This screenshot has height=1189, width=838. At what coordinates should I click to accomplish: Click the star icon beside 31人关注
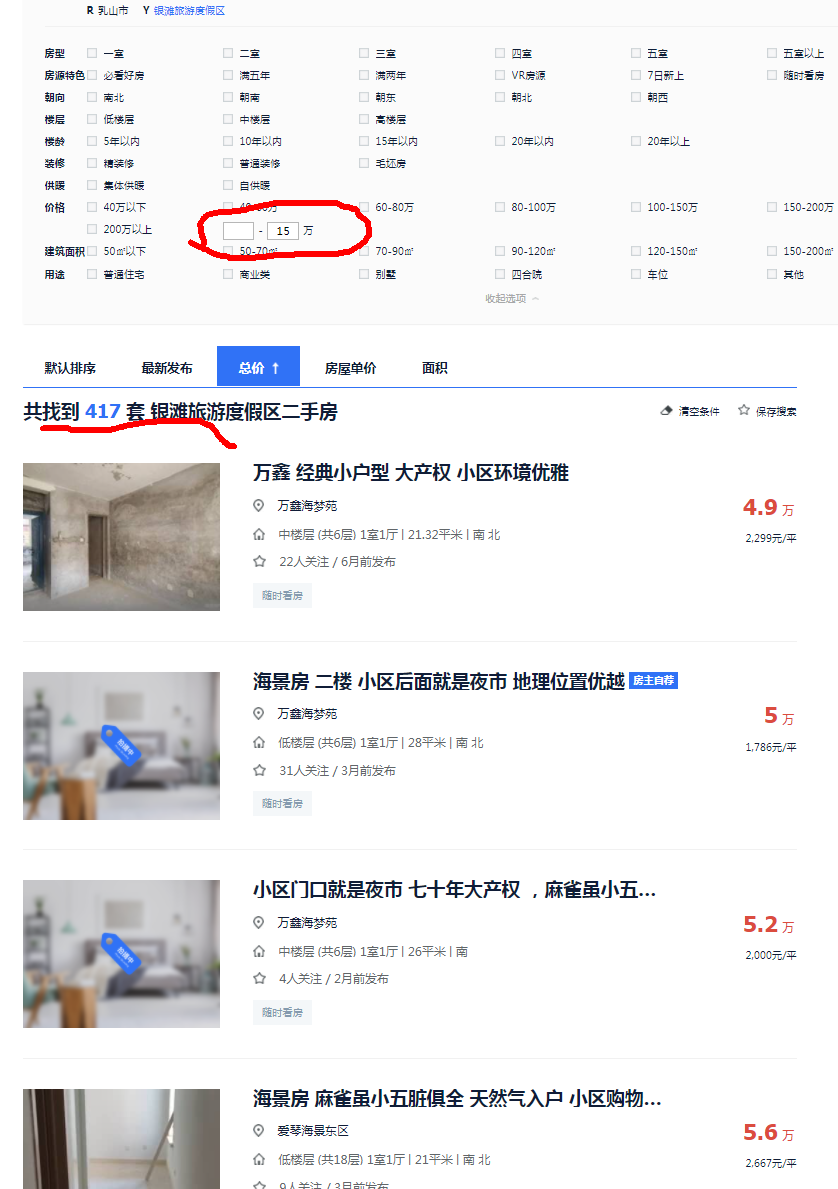259,770
